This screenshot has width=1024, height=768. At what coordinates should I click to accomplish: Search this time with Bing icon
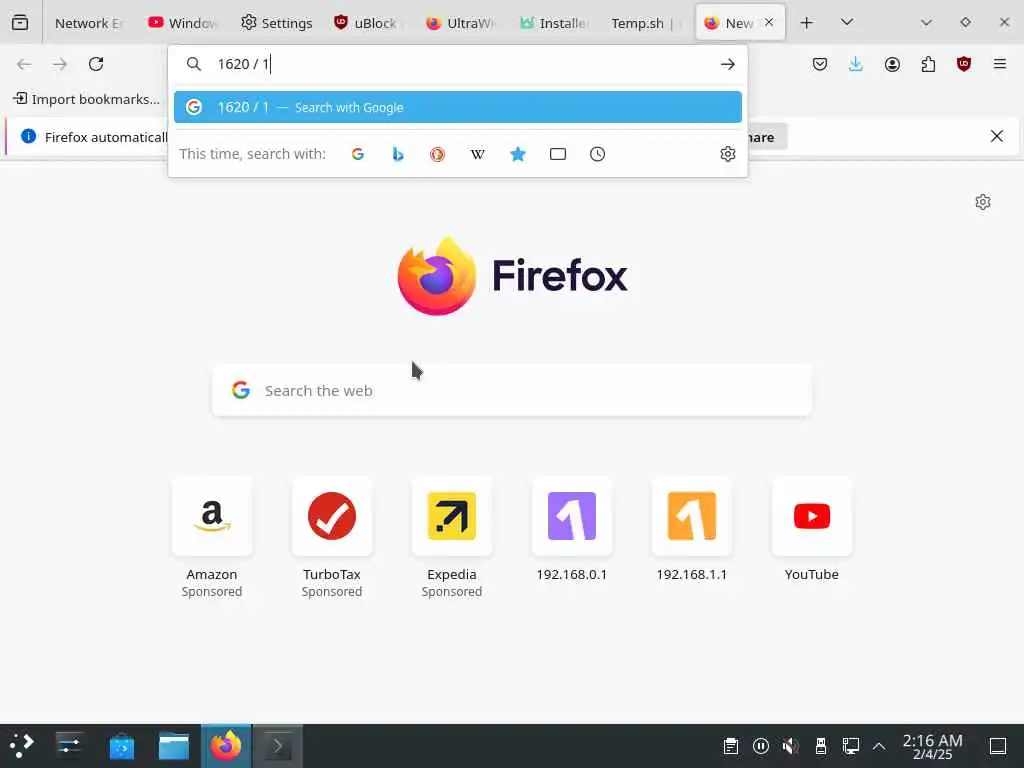[x=398, y=154]
